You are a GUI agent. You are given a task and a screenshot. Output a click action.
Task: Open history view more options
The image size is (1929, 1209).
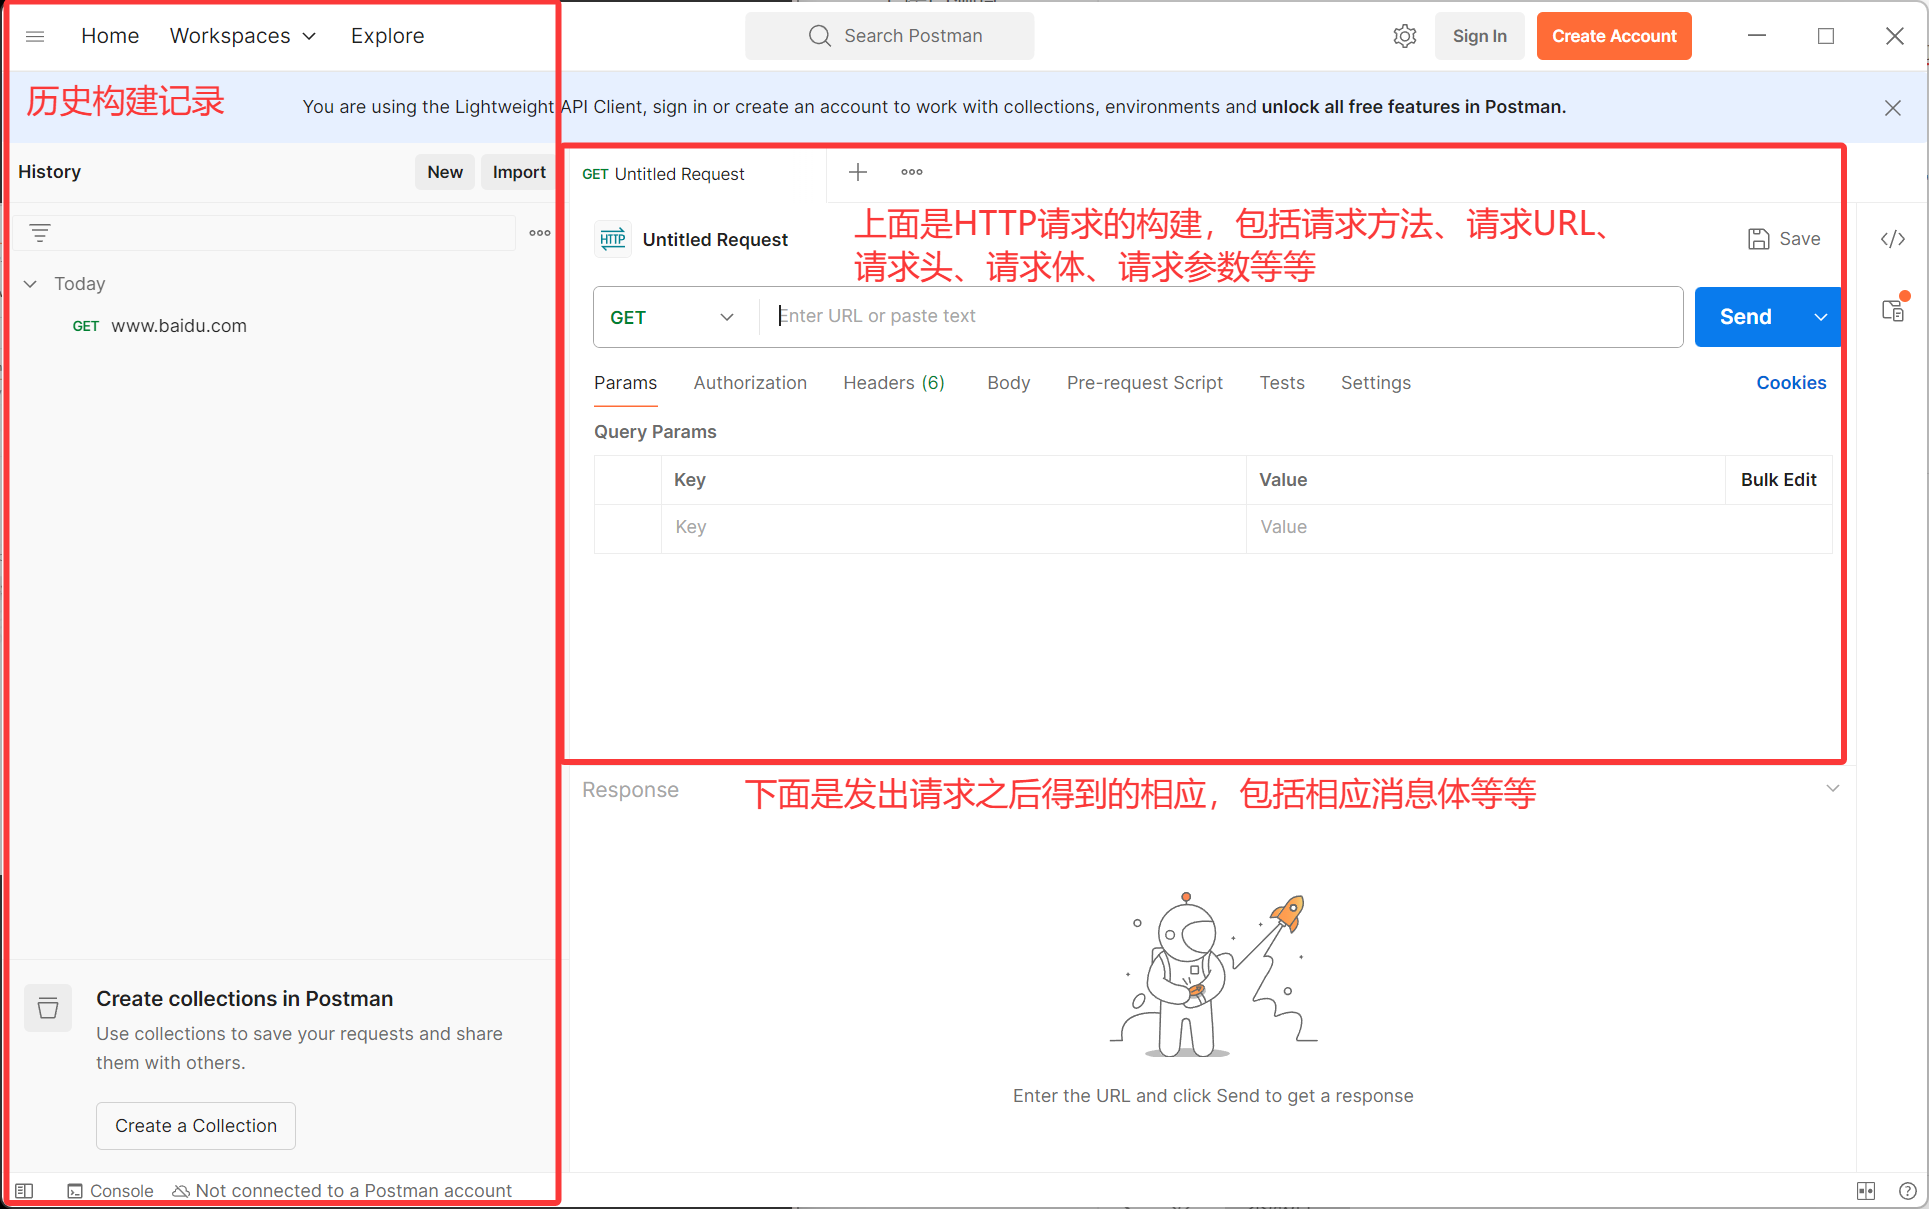(539, 233)
